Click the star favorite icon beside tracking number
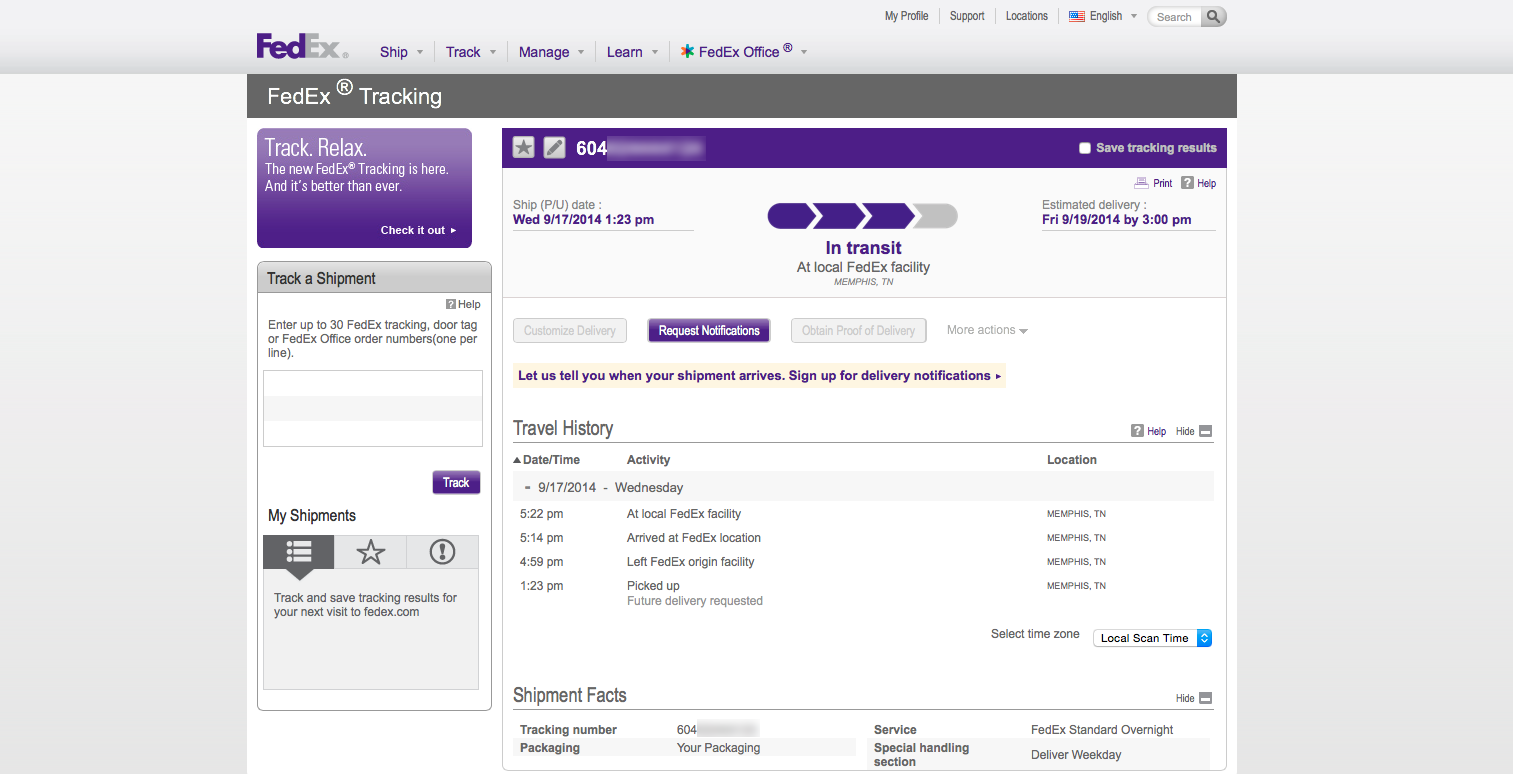The width and height of the screenshot is (1513, 774). 524,148
